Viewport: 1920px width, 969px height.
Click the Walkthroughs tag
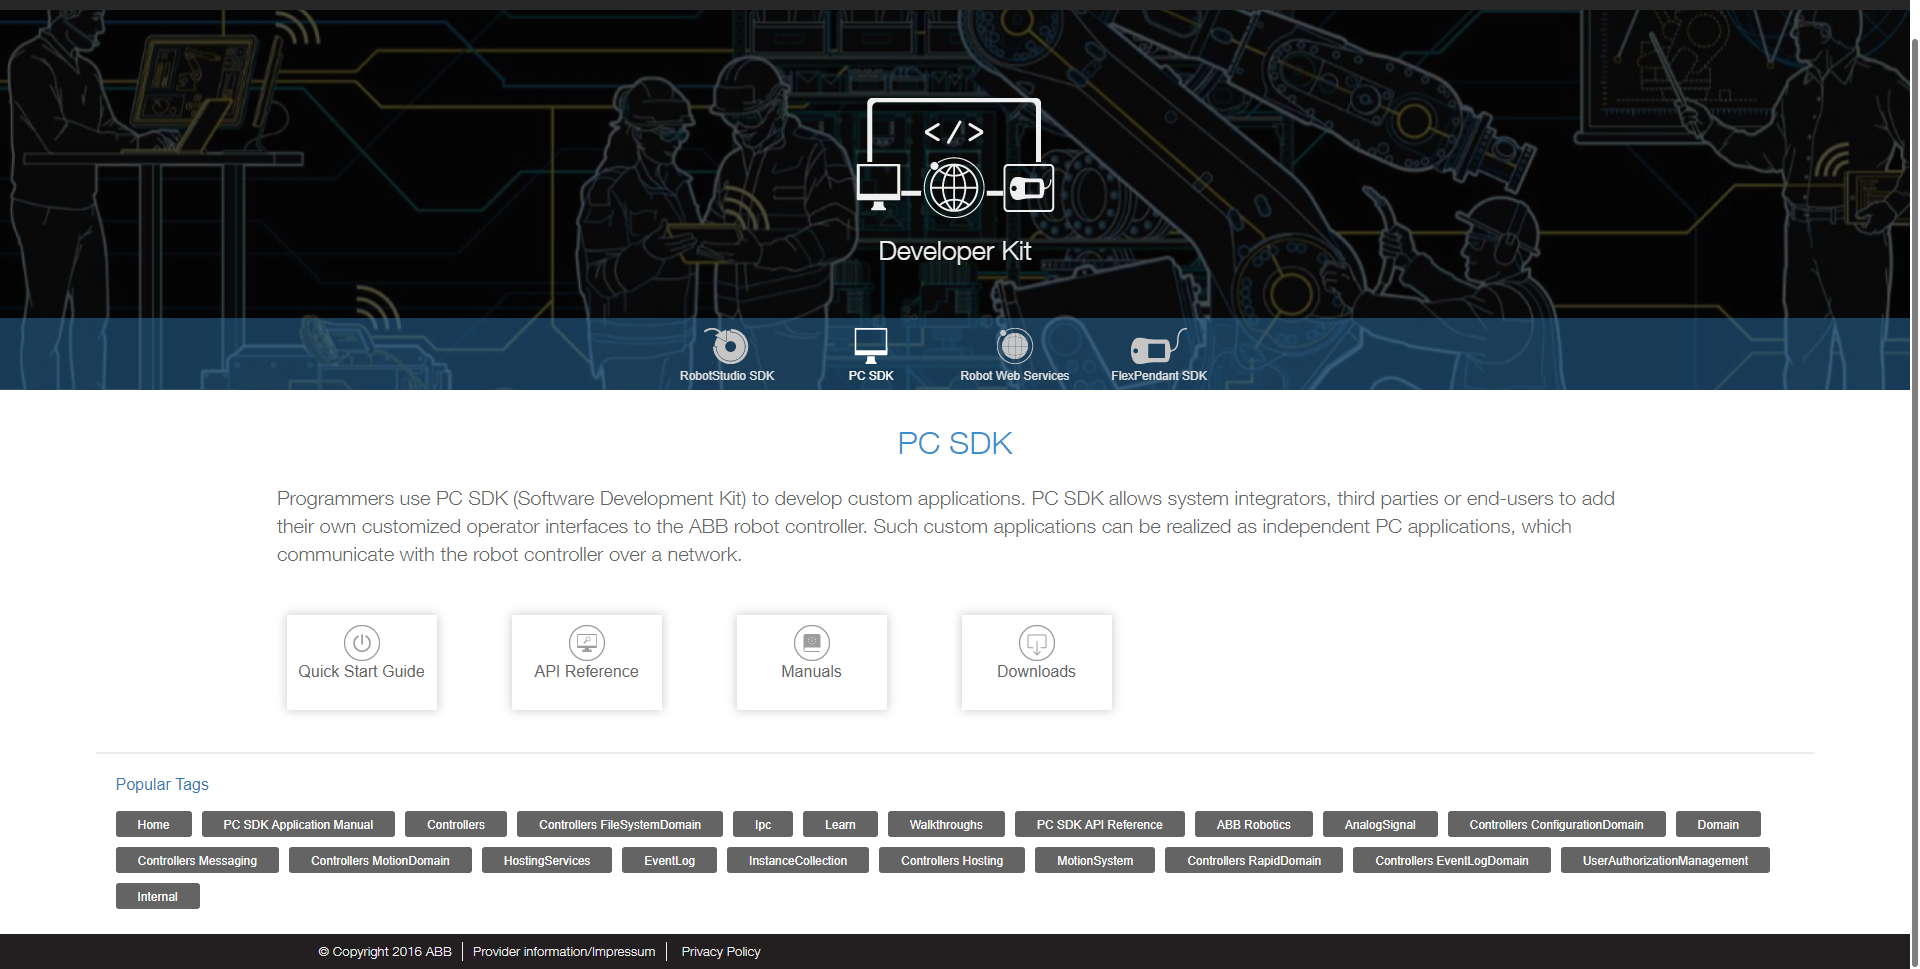[x=945, y=824]
